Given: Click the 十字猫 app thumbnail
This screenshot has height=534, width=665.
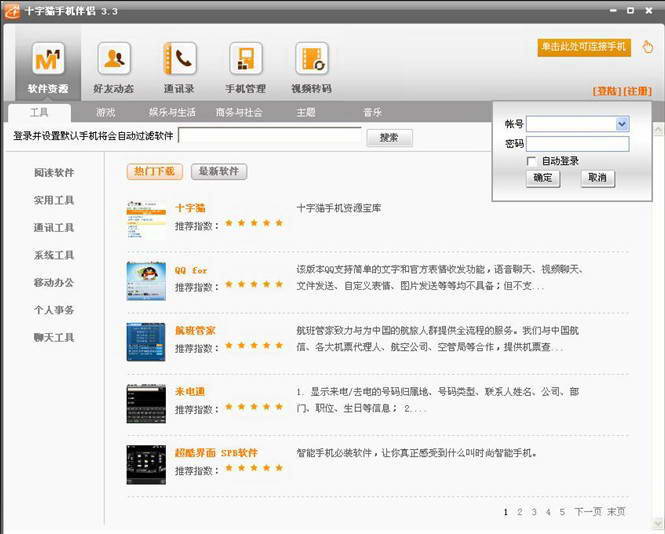Looking at the screenshot, I should [146, 220].
